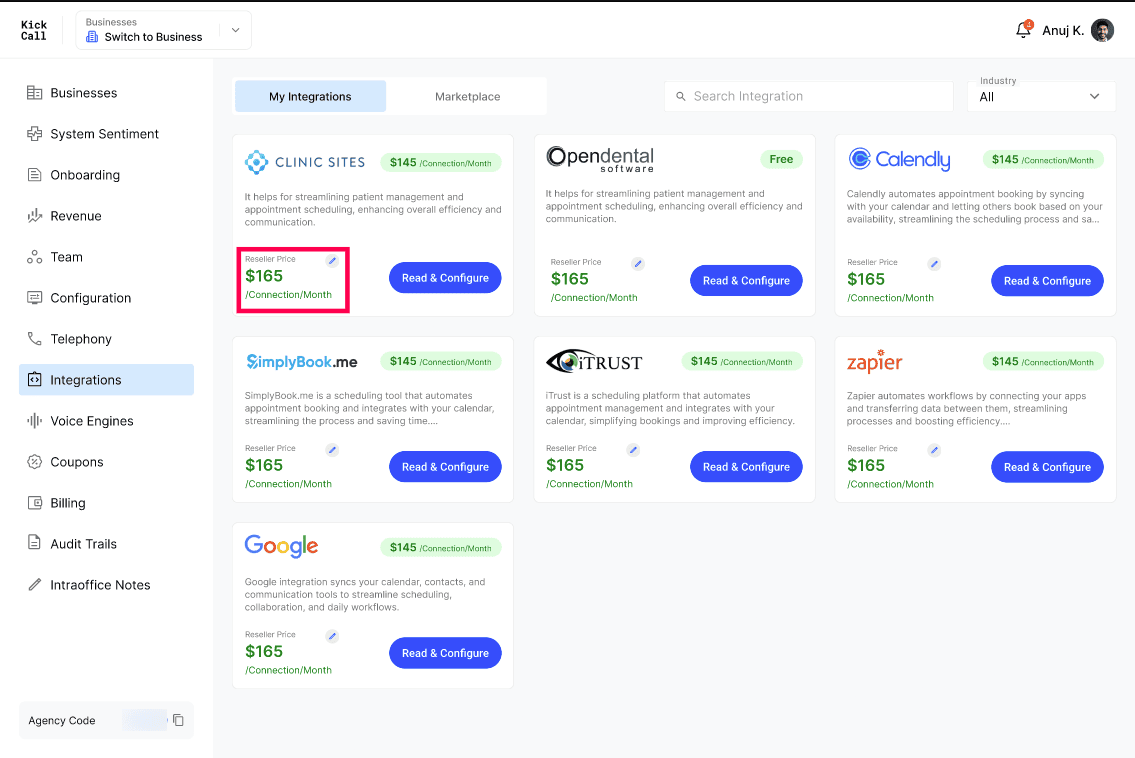This screenshot has height=758, width=1135.
Task: Select Team in the sidebar
Action: point(106,257)
